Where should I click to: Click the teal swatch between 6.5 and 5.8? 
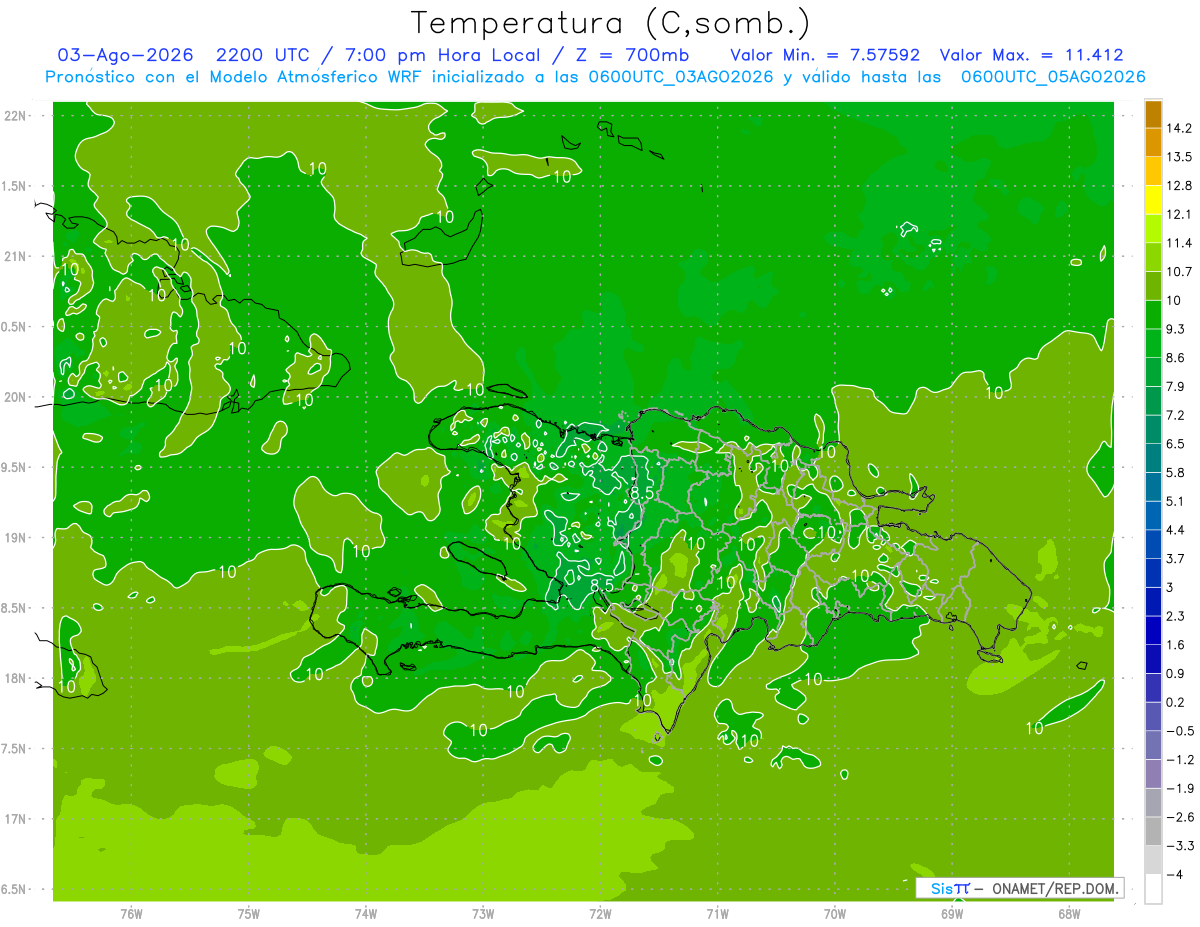click(x=1153, y=459)
